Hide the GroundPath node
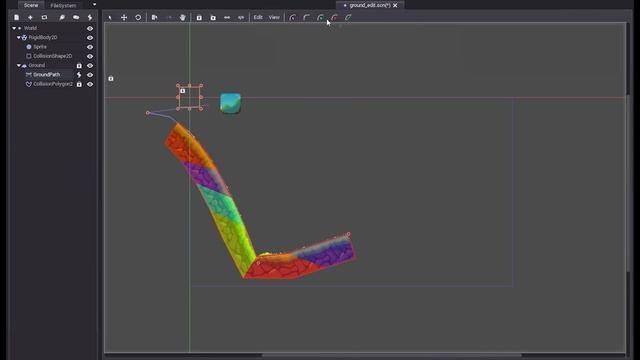The height and width of the screenshot is (360, 640). [90, 75]
